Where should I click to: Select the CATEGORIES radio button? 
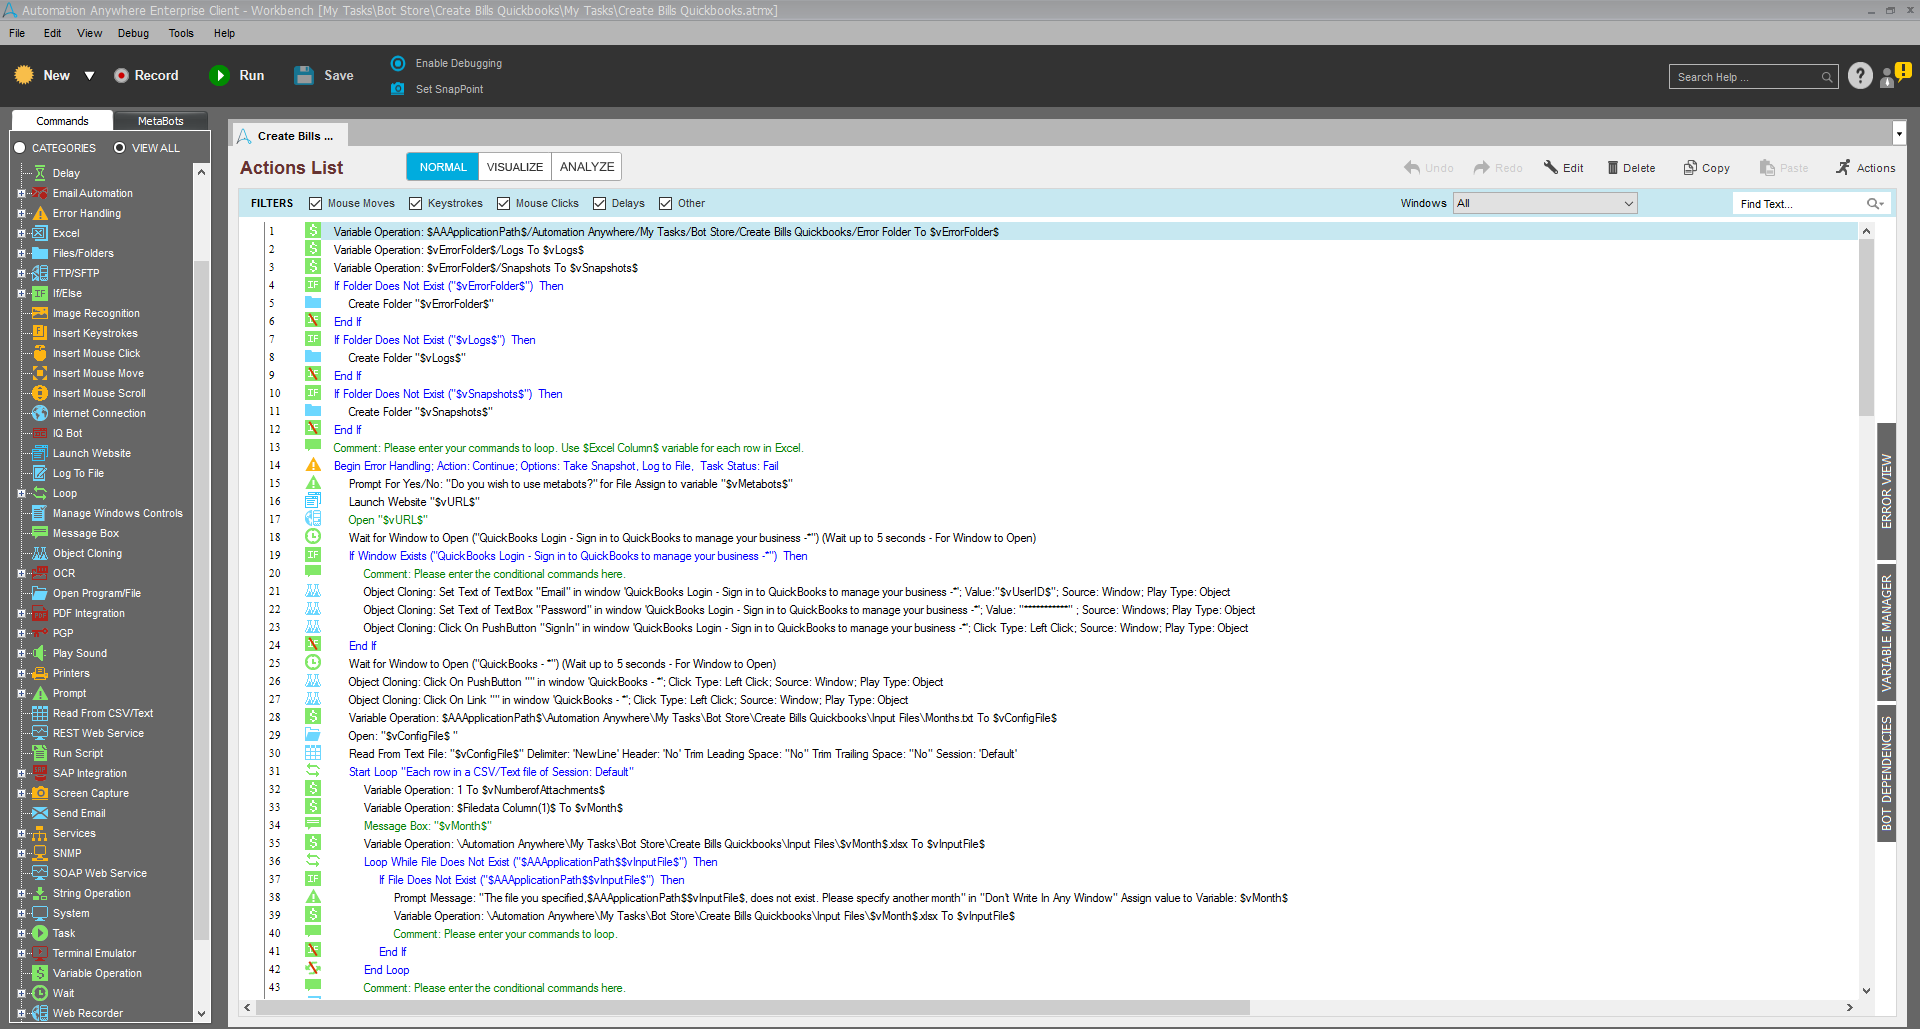(x=19, y=148)
